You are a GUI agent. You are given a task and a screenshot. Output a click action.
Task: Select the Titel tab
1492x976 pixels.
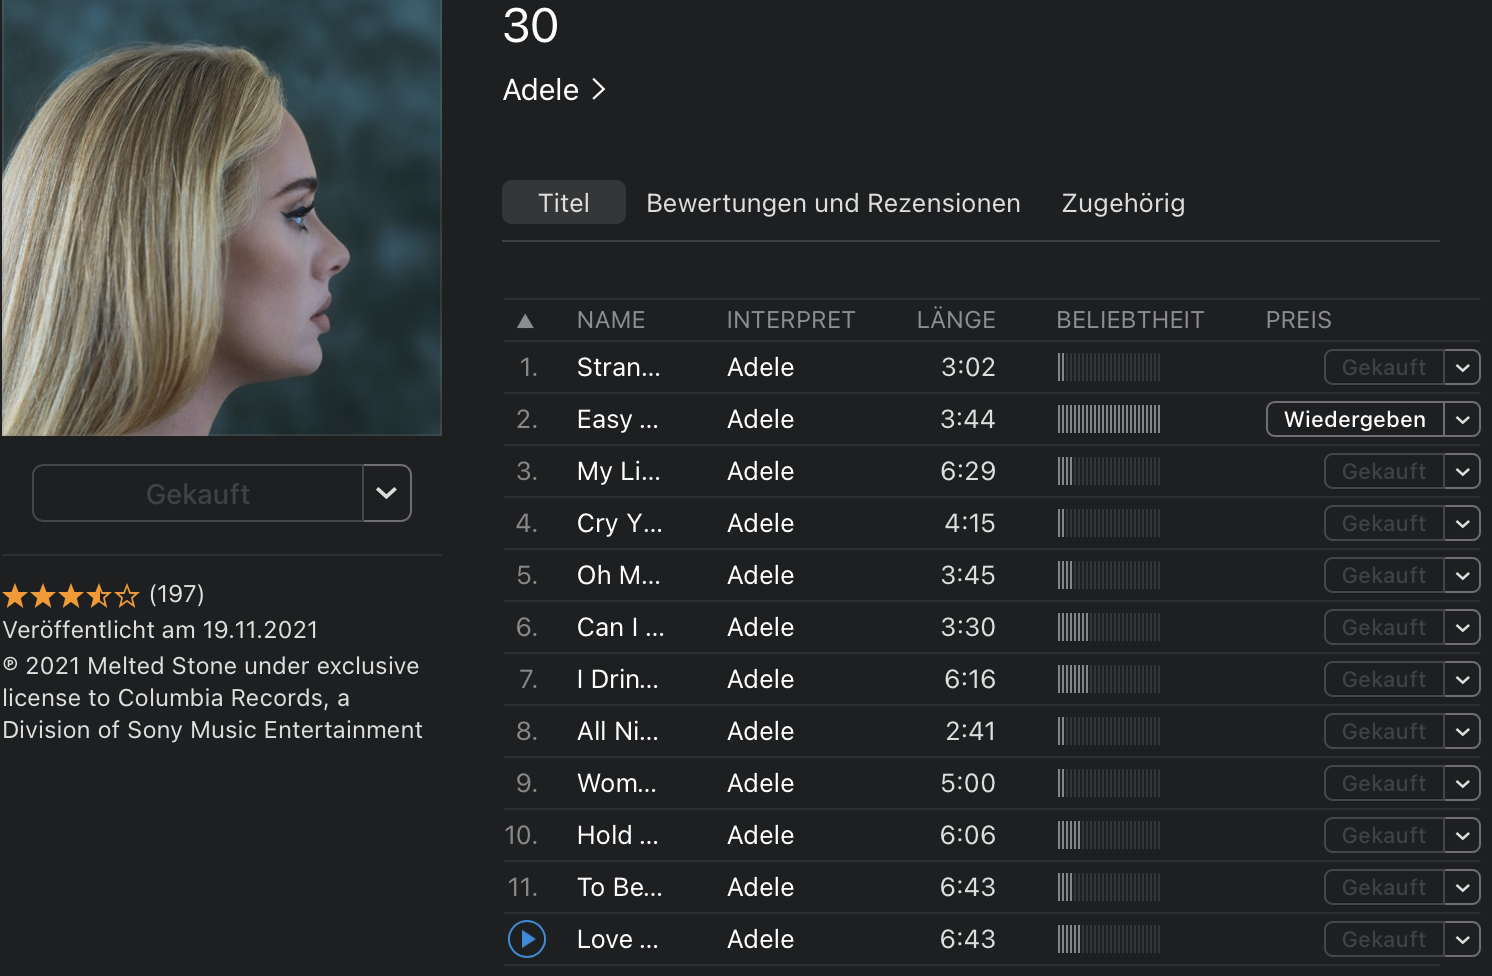pyautogui.click(x=564, y=203)
